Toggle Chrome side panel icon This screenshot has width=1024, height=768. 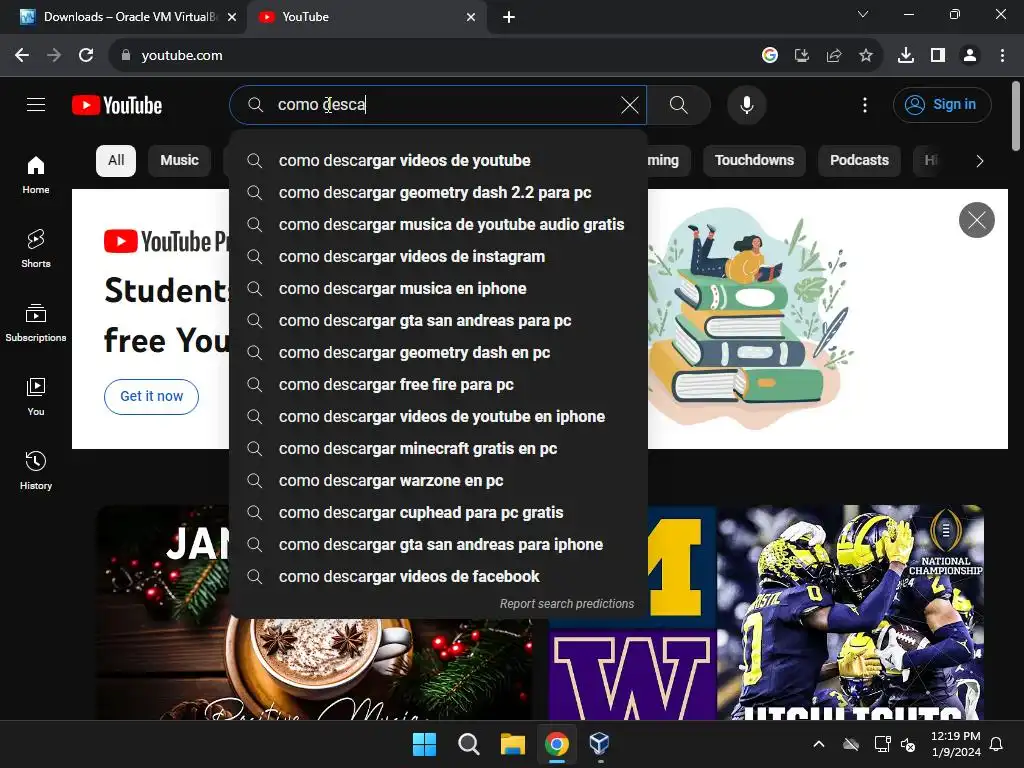point(938,56)
